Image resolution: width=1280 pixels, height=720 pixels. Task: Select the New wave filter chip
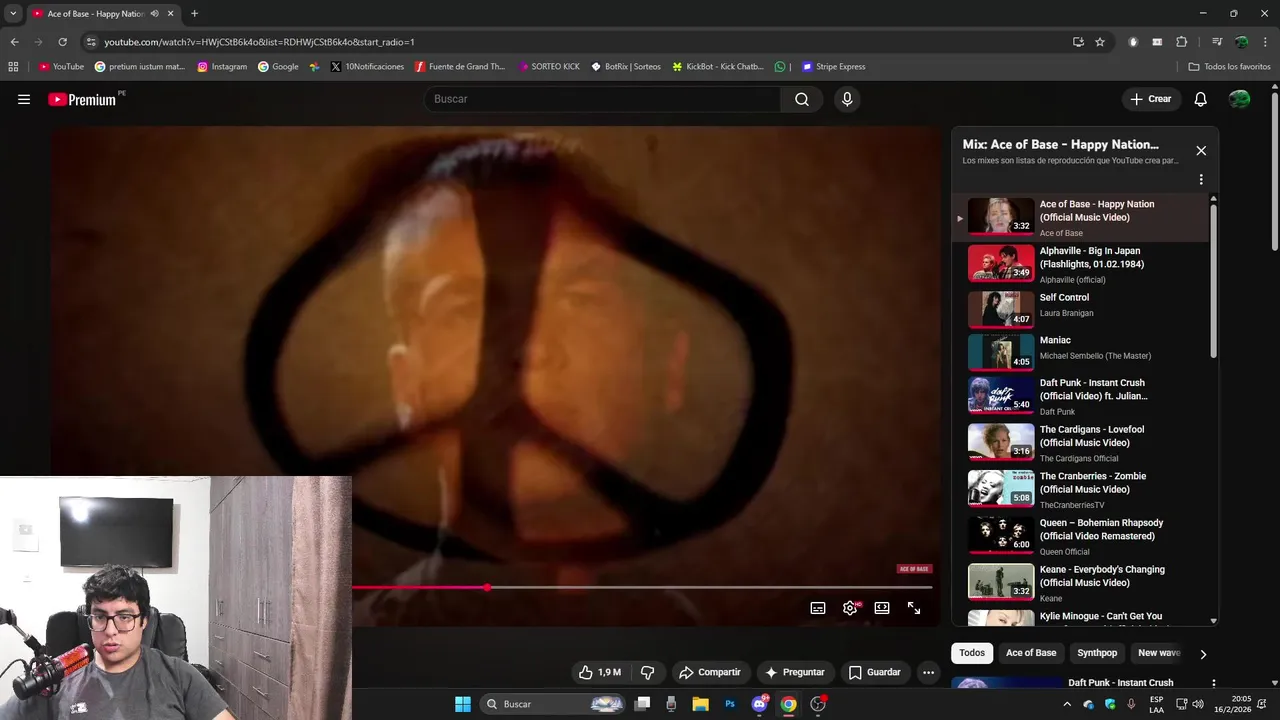click(x=1159, y=653)
